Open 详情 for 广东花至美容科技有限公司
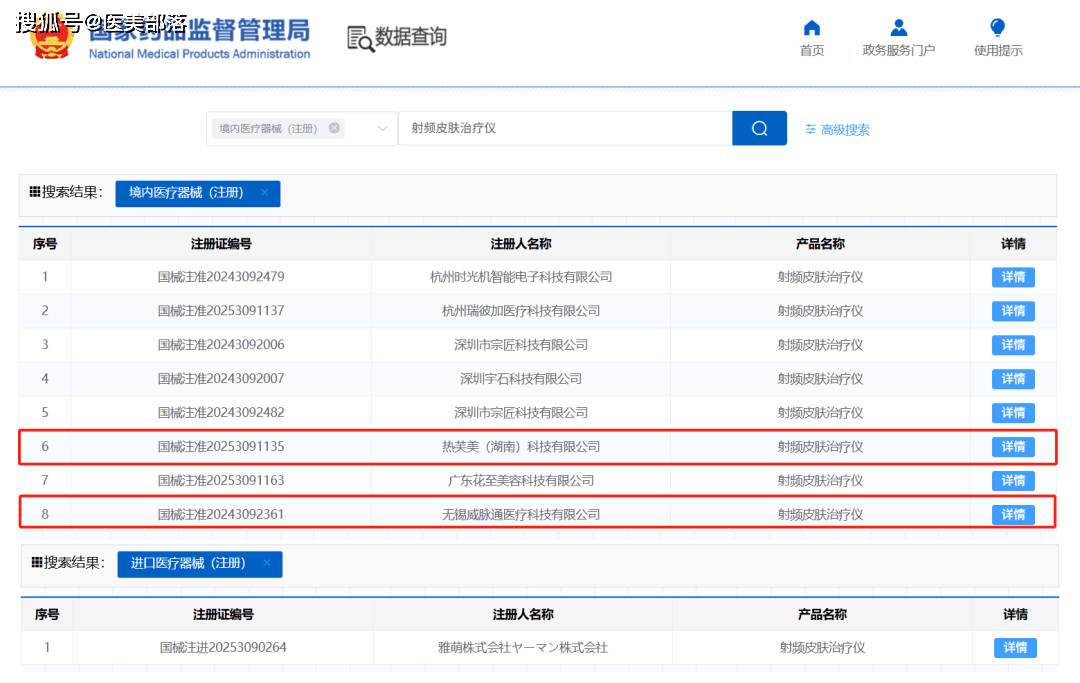The width and height of the screenshot is (1080, 683). click(x=1013, y=480)
